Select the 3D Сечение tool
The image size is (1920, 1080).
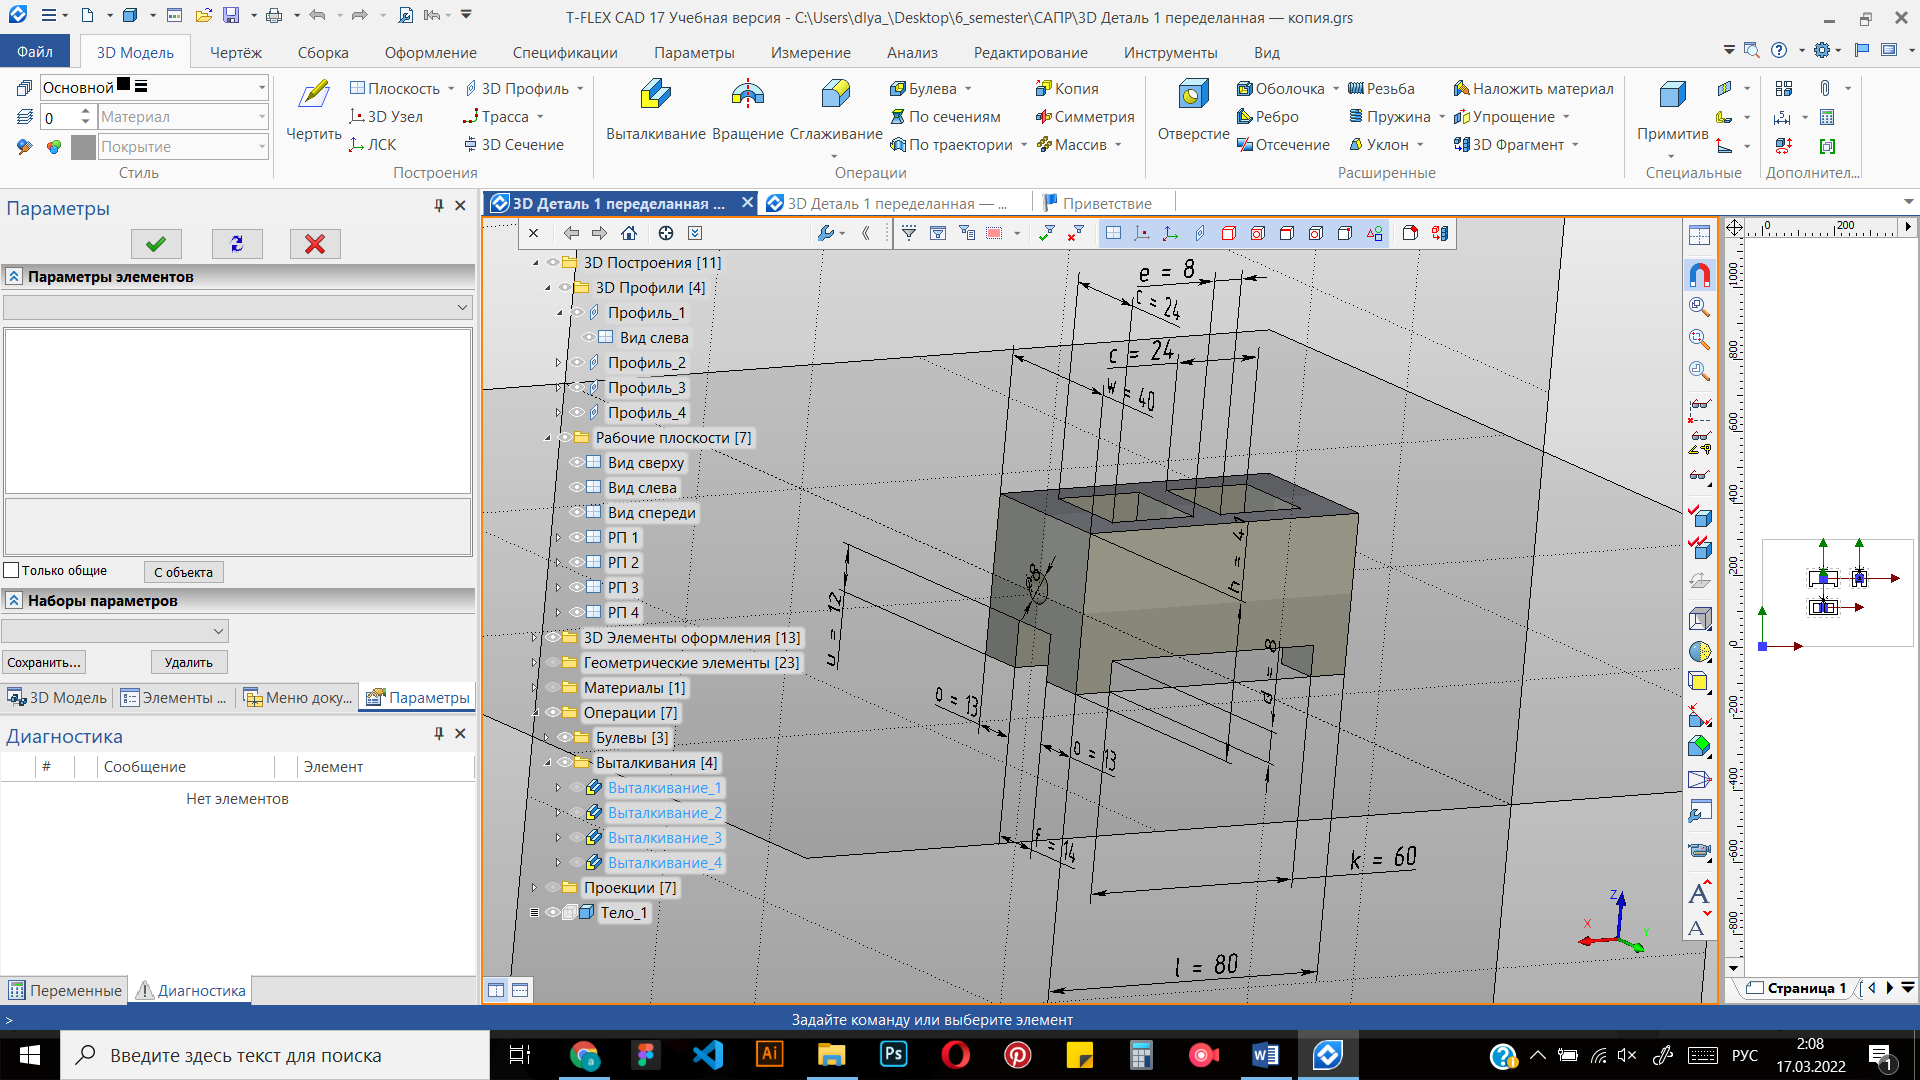[513, 145]
